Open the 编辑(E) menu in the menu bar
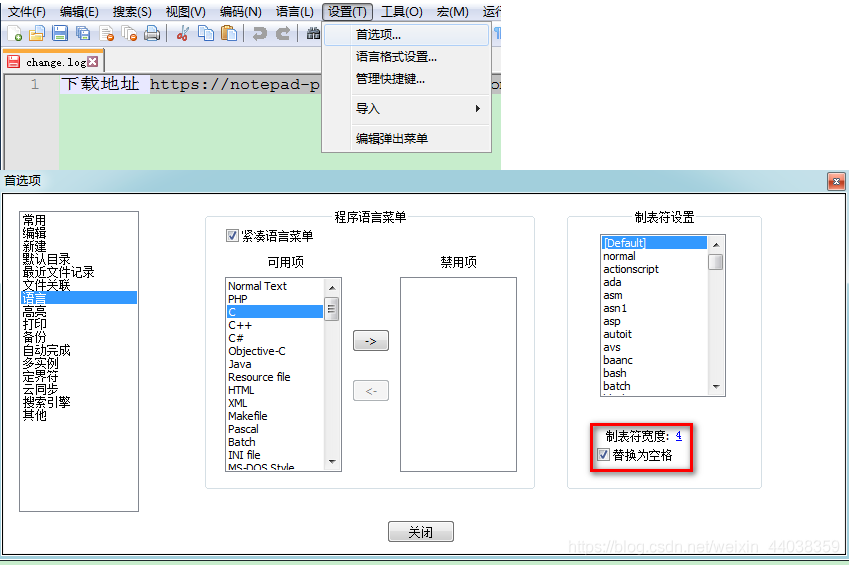849x565 pixels. (x=79, y=12)
